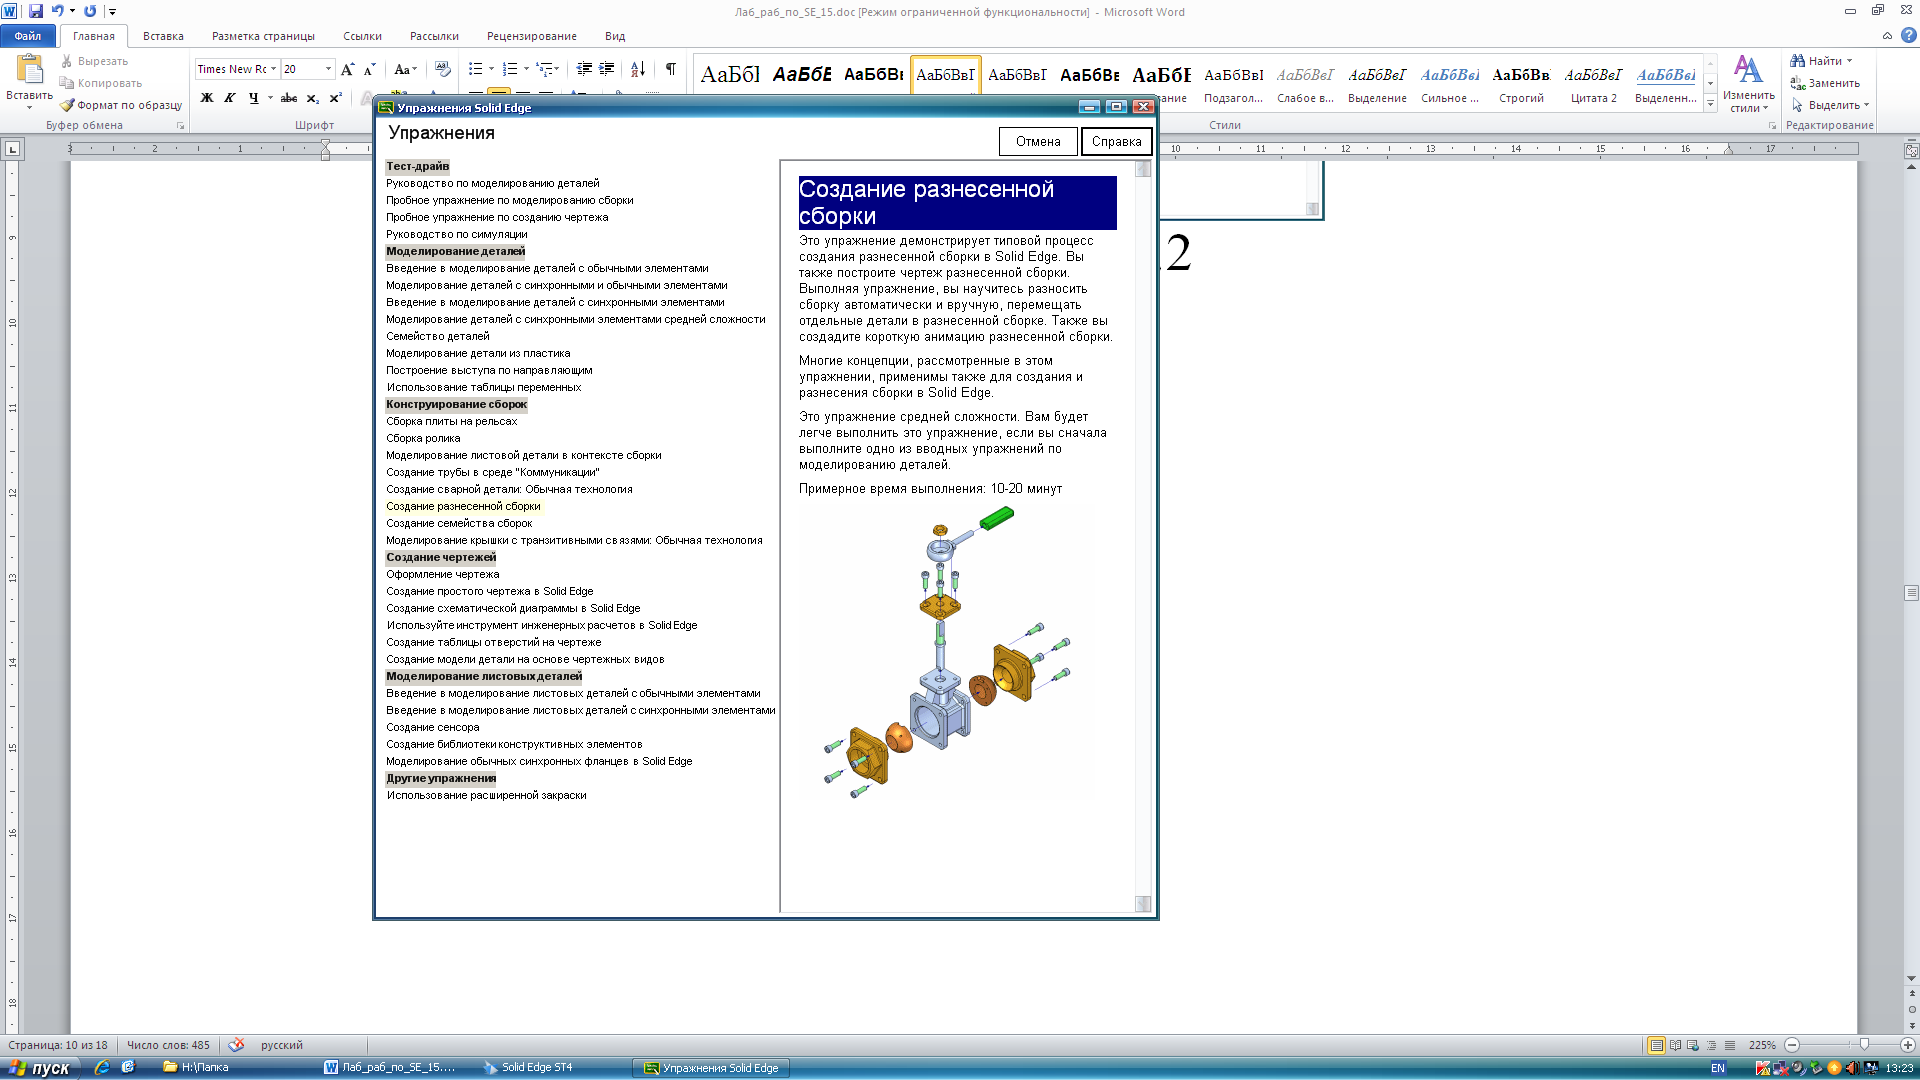Switch to Ссылки ribbon tab

(362, 36)
